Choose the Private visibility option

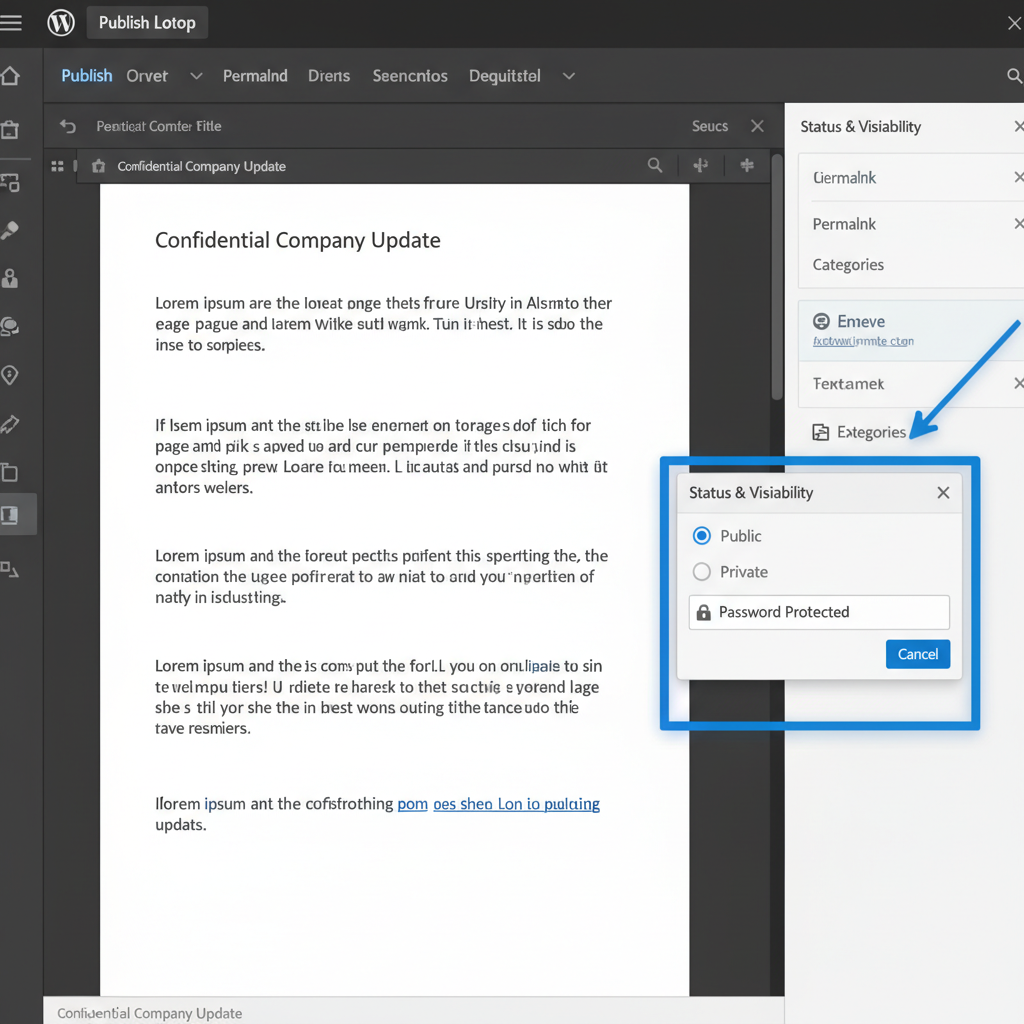(701, 572)
